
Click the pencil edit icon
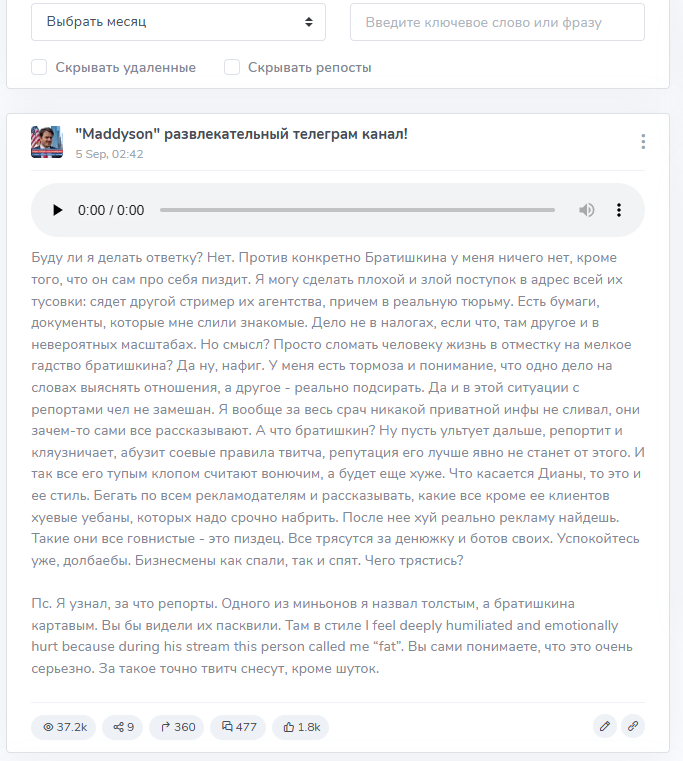pos(605,727)
